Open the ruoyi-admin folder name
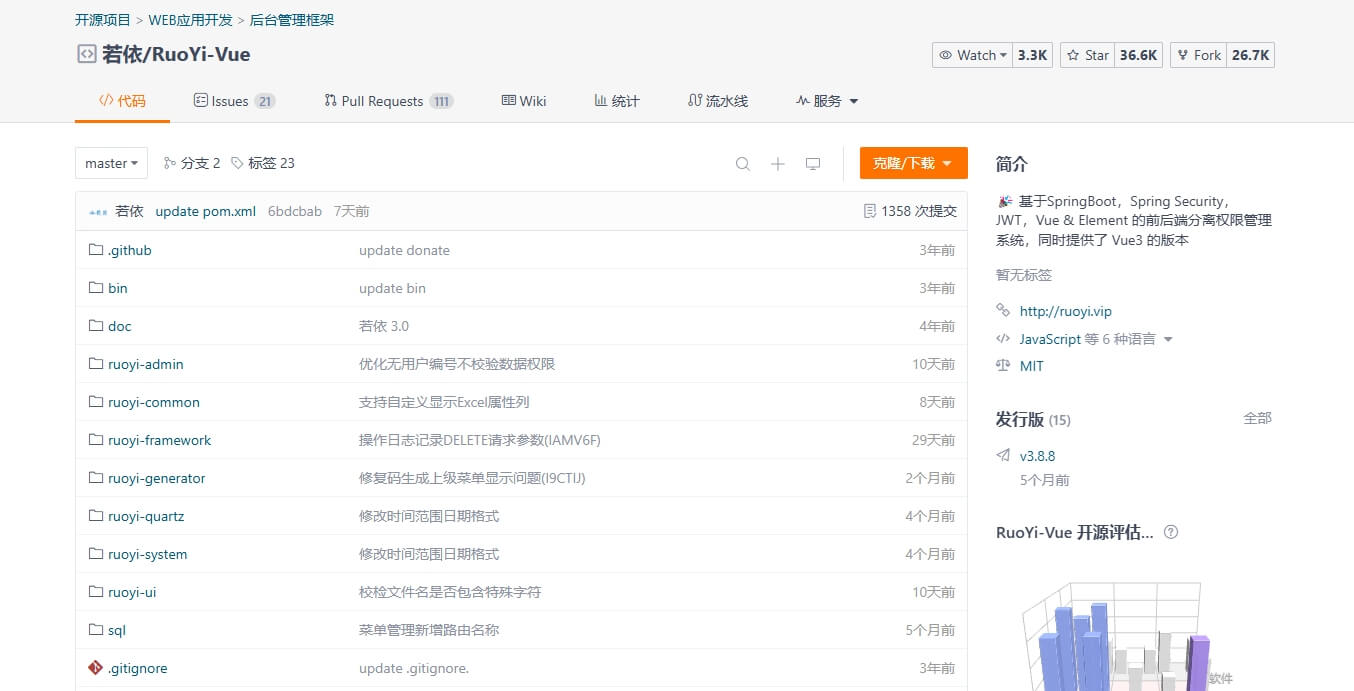This screenshot has height=691, width=1354. pos(146,364)
